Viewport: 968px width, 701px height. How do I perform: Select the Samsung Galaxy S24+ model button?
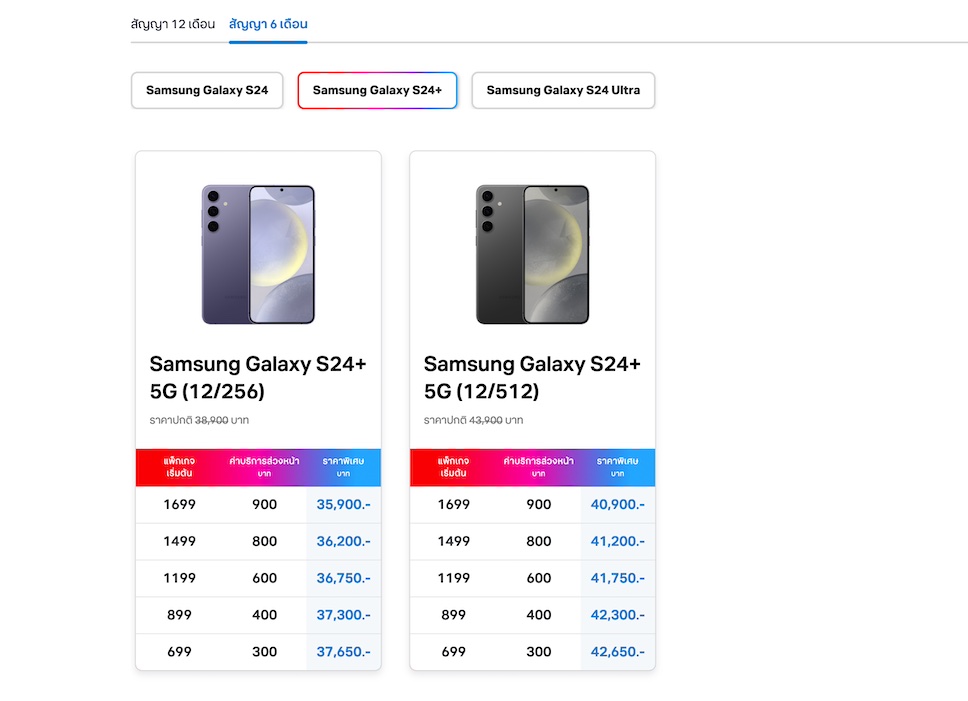377,90
